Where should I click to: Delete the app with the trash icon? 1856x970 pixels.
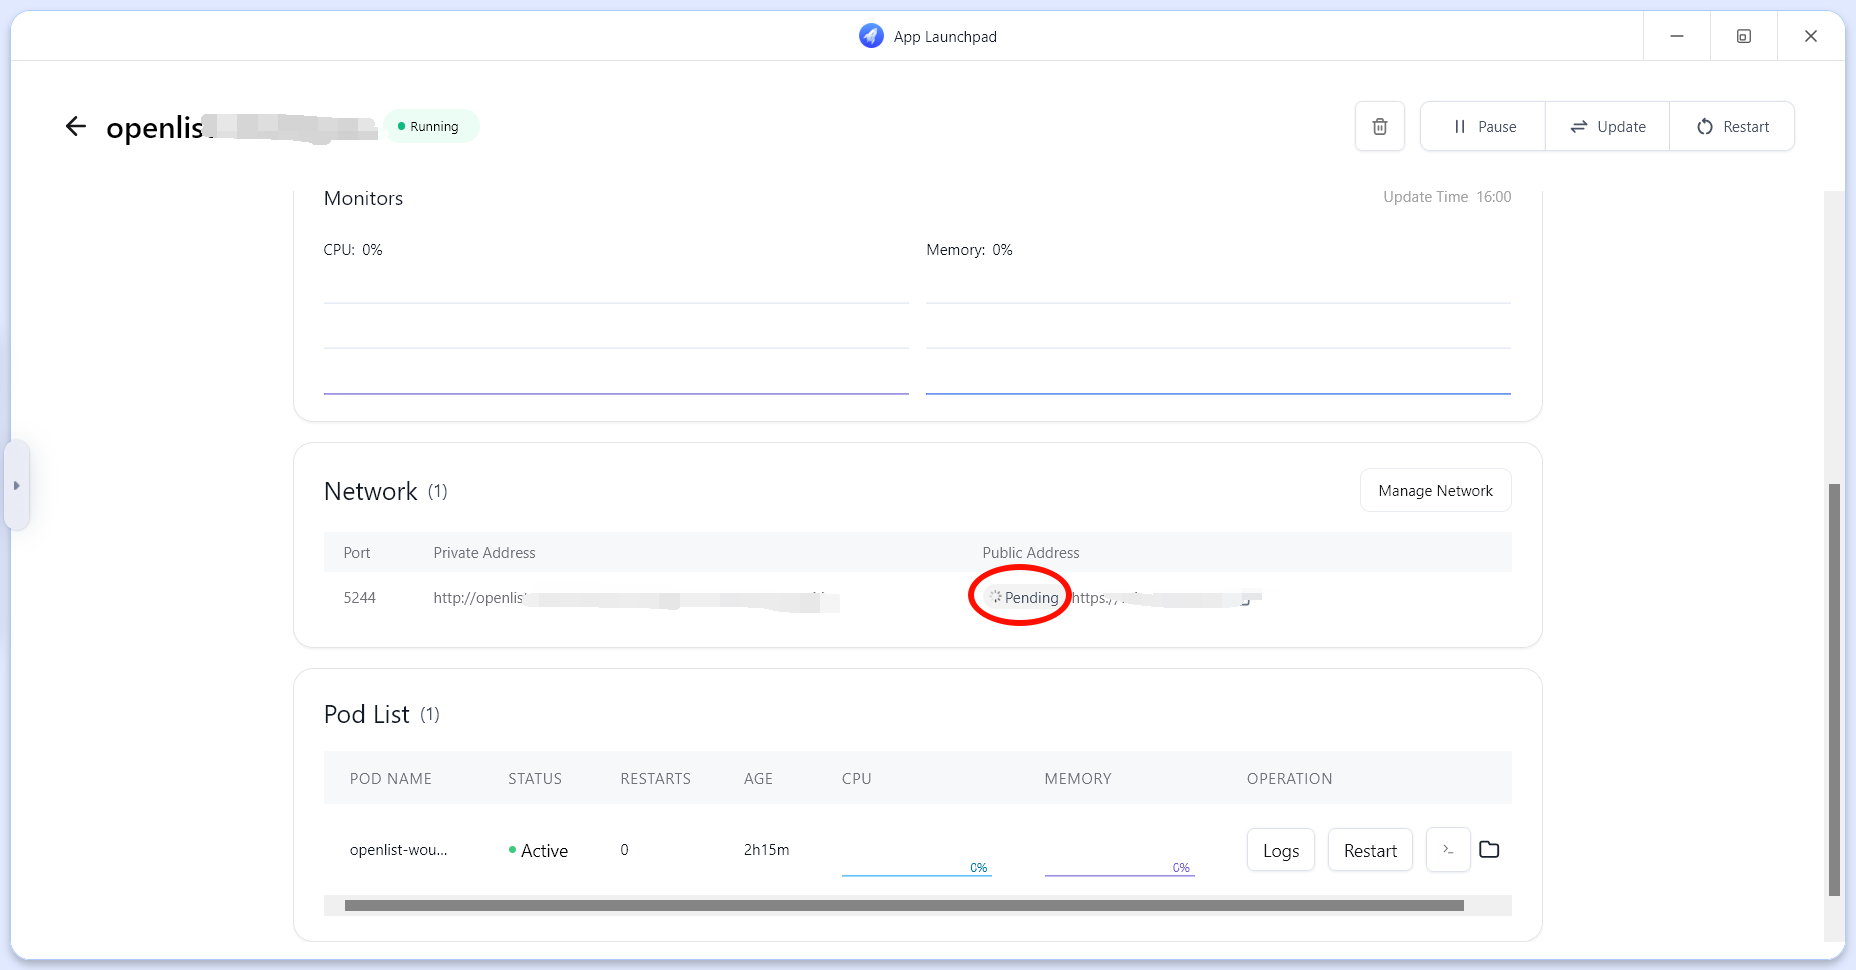click(1379, 126)
